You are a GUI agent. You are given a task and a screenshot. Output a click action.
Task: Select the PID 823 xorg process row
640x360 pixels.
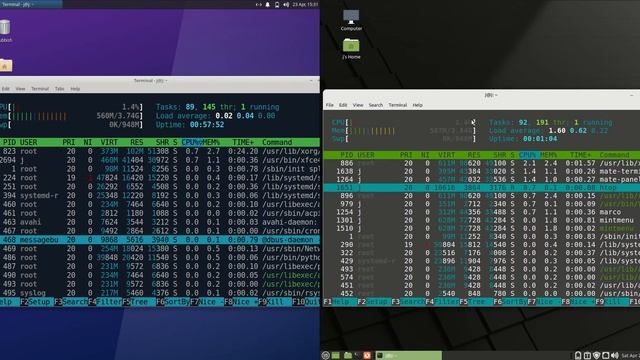tap(160, 151)
